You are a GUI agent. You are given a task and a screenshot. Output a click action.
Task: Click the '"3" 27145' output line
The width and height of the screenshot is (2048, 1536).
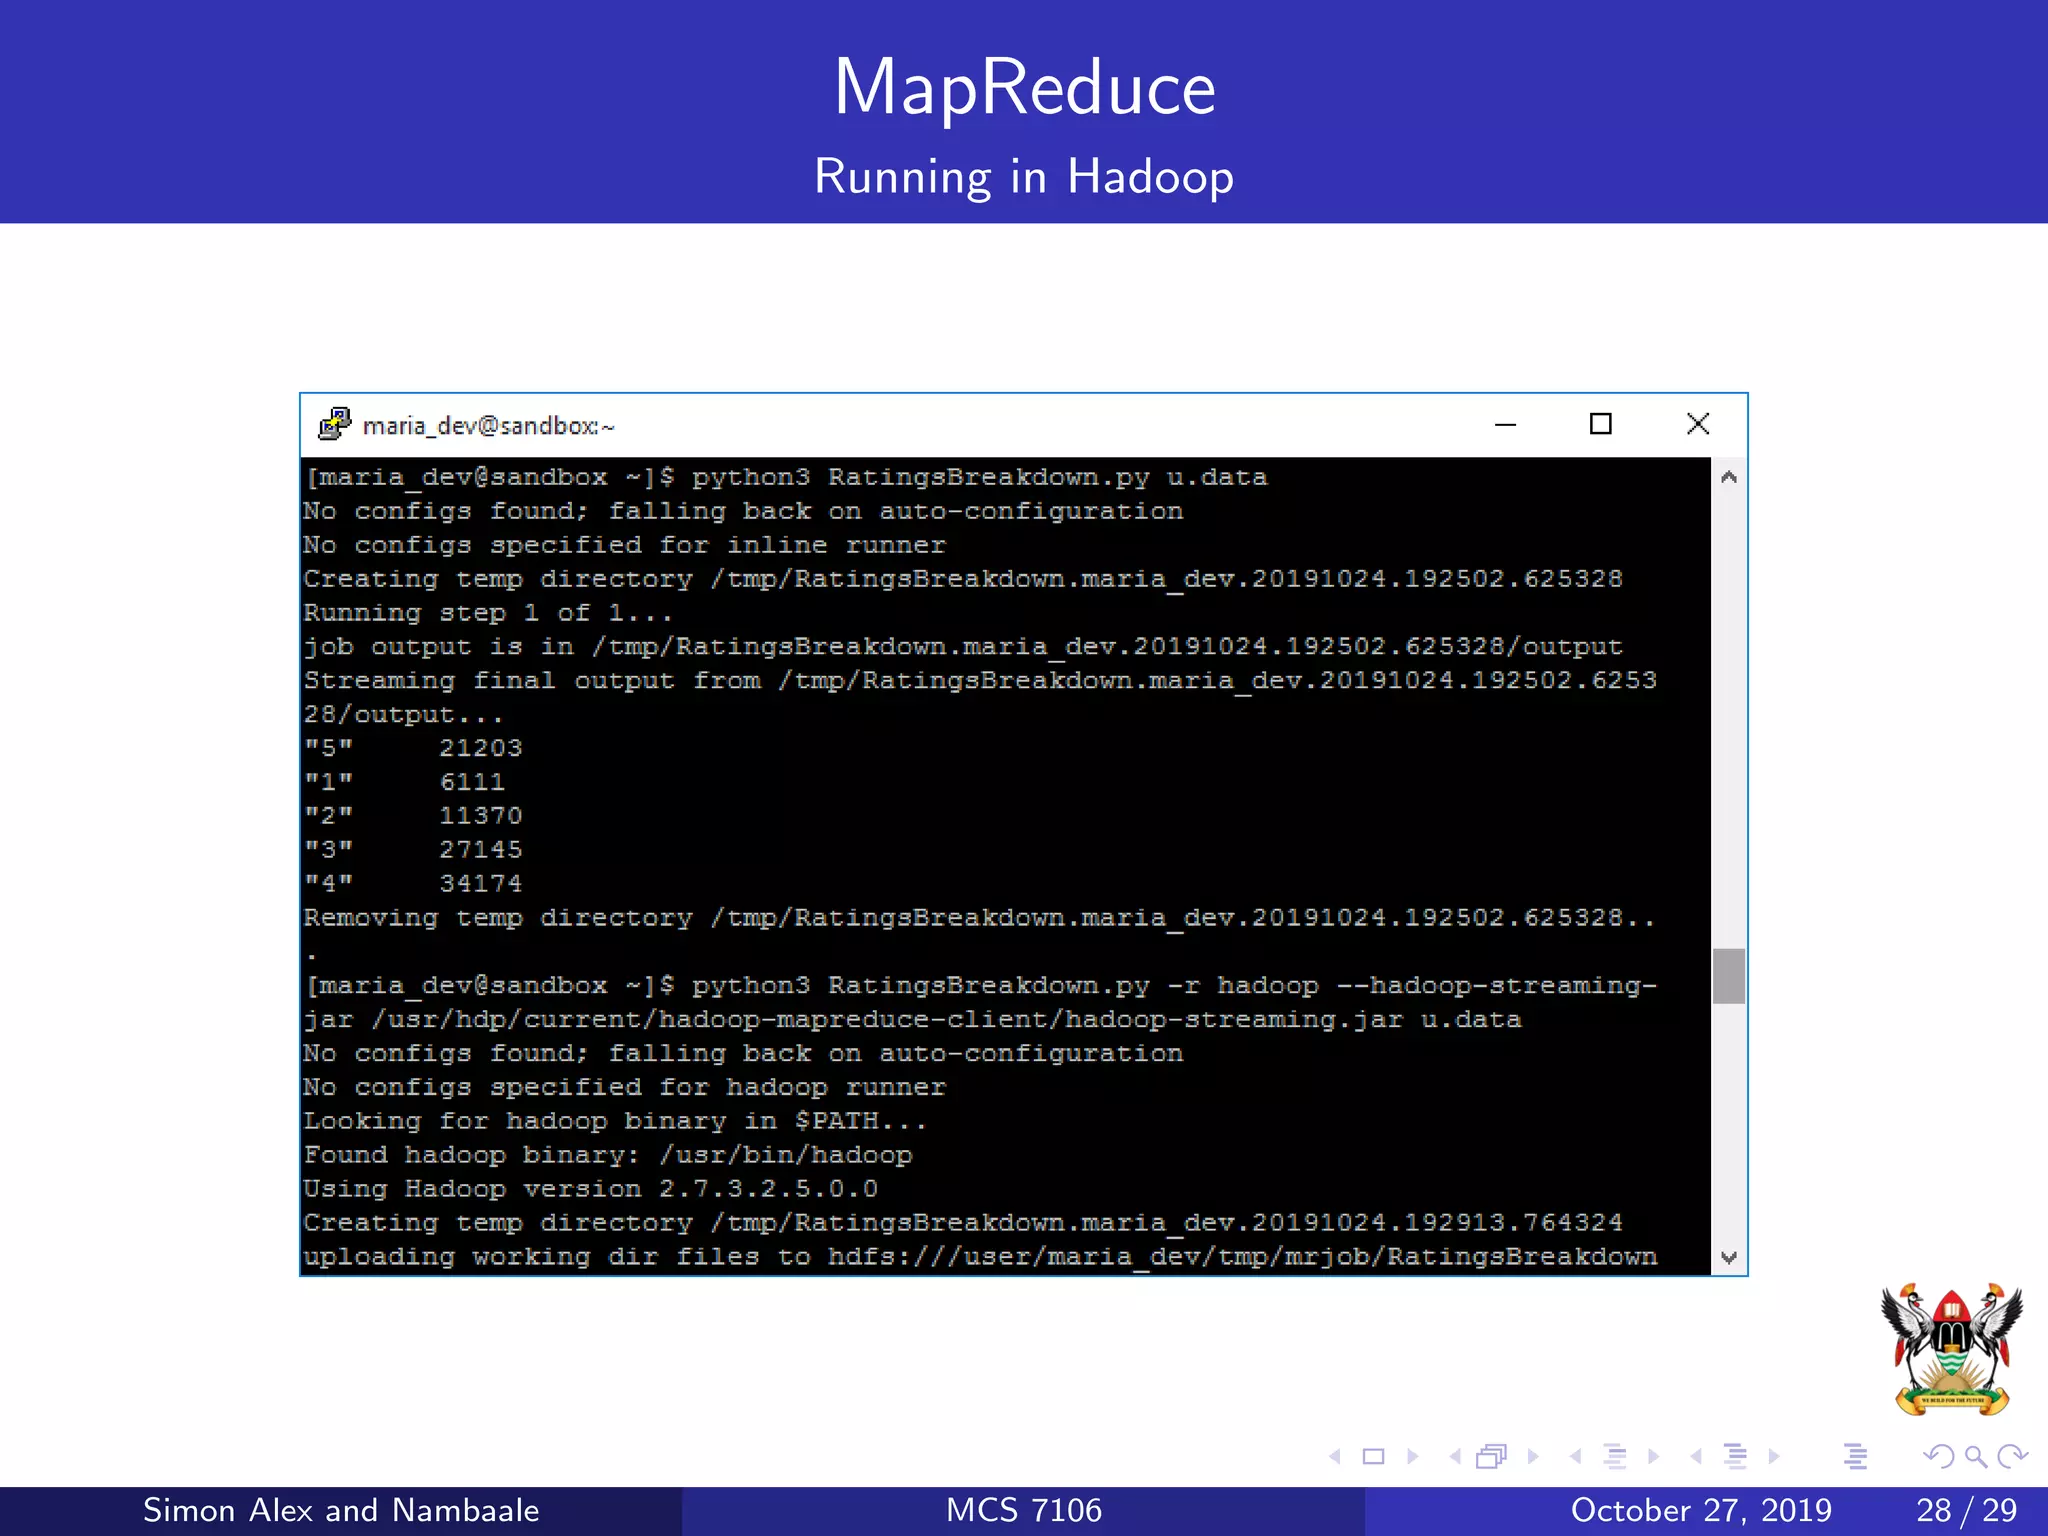[413, 850]
